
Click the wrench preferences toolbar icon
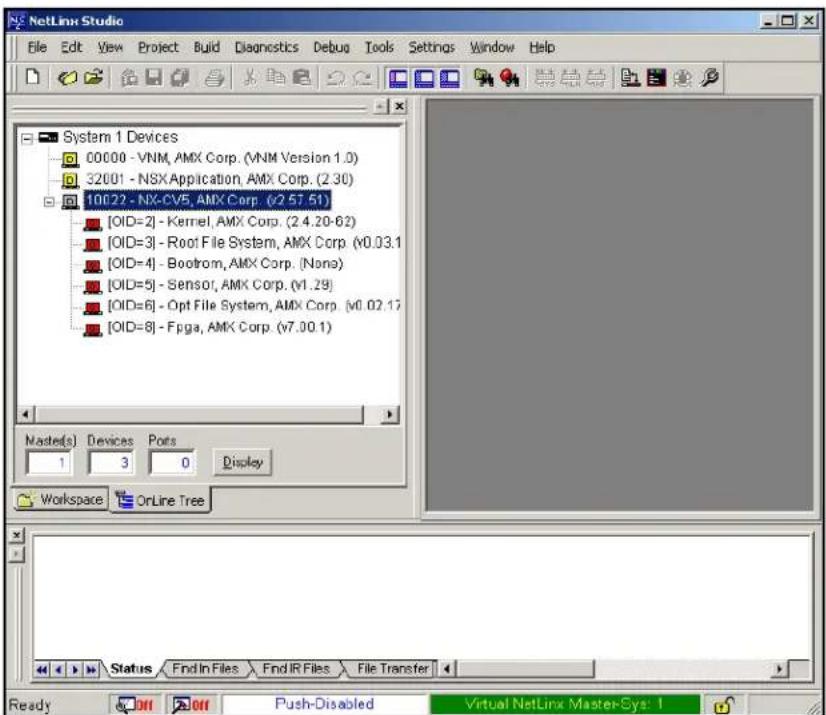click(x=709, y=78)
